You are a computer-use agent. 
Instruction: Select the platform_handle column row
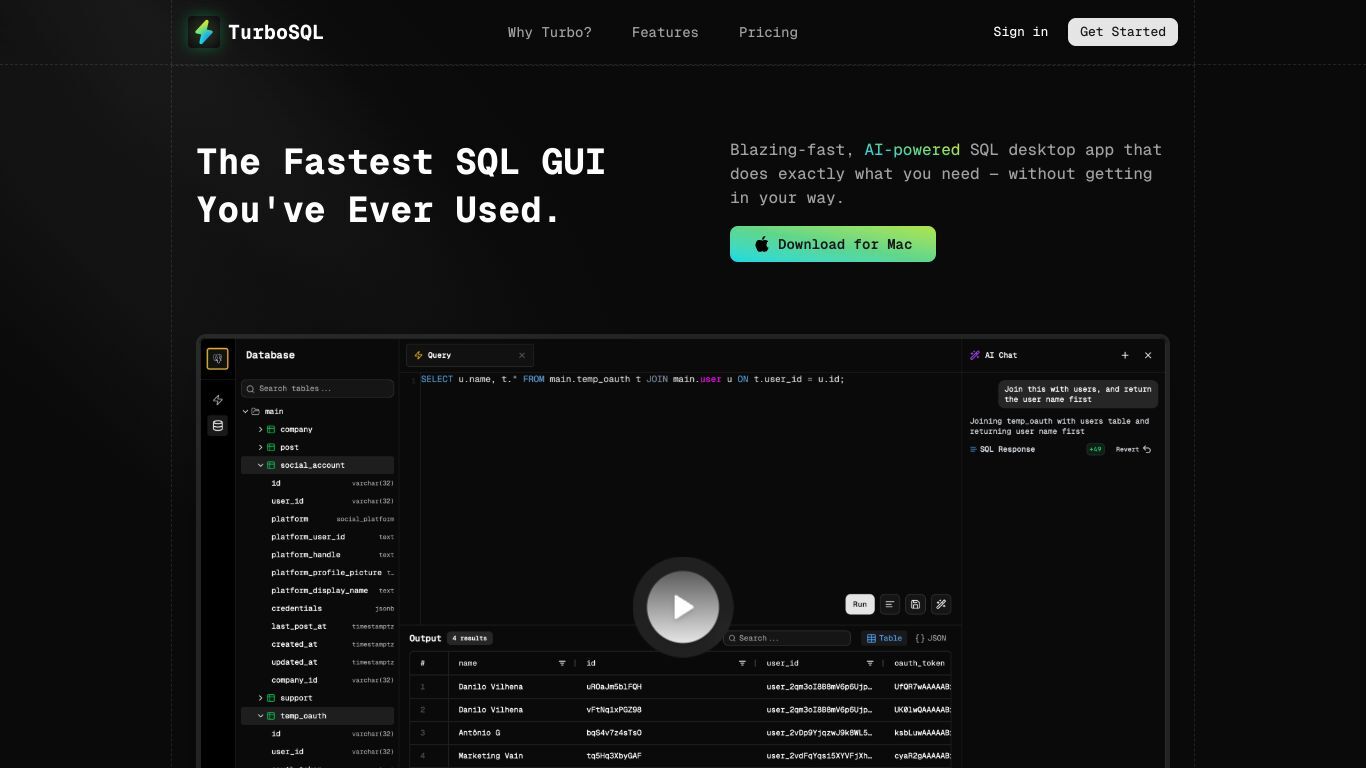[332, 555]
